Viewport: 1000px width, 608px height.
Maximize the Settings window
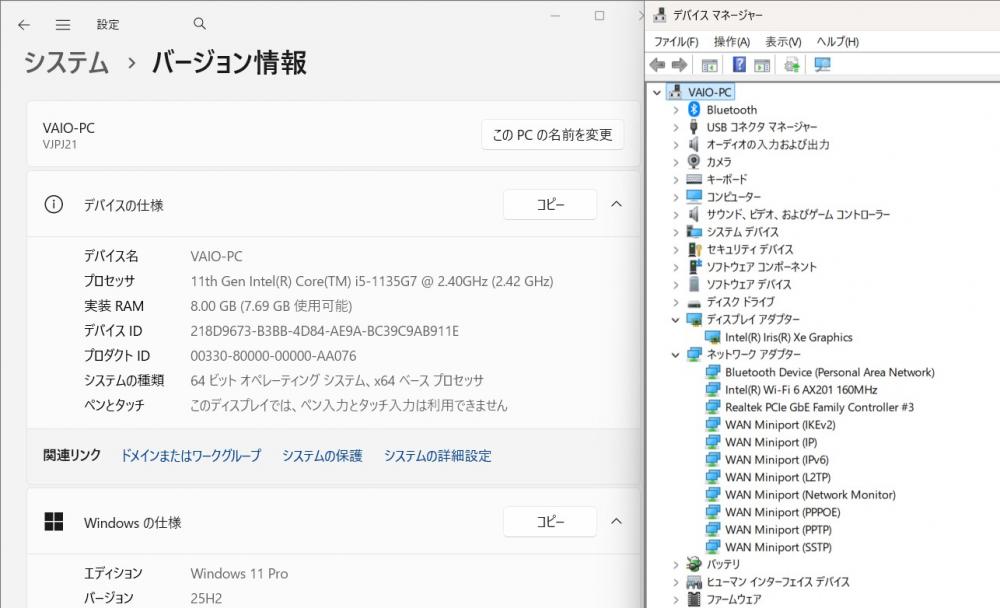[x=599, y=15]
